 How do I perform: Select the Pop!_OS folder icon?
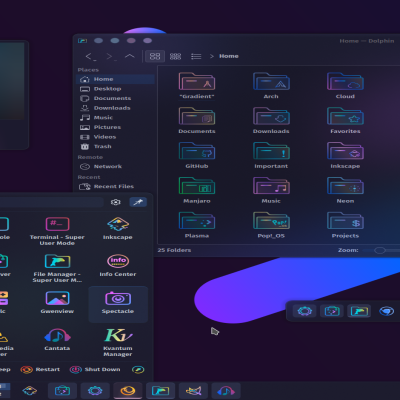(271, 221)
